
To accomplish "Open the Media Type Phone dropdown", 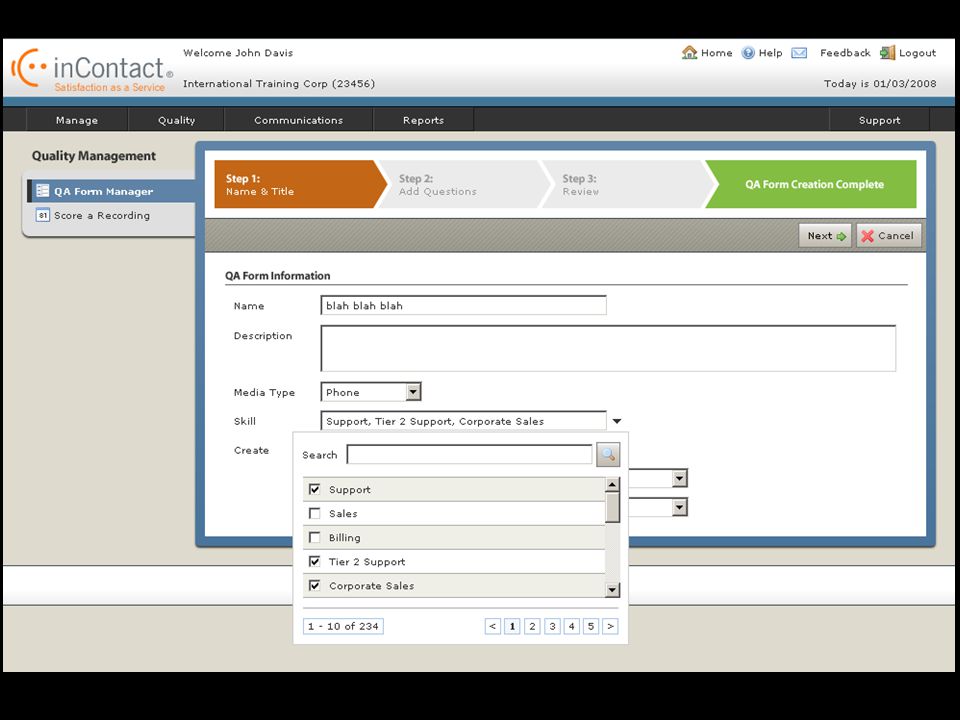I will (413, 392).
